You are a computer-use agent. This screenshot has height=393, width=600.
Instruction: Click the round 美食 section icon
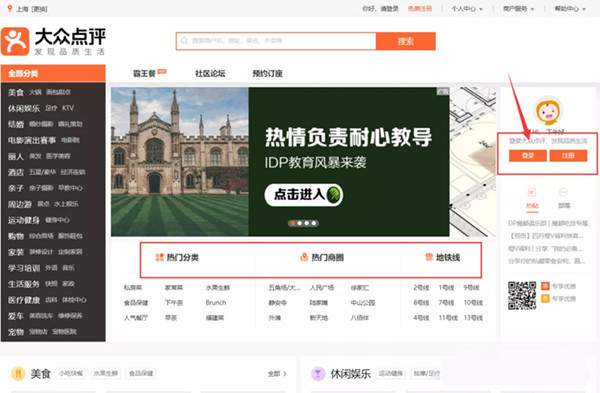(18, 373)
